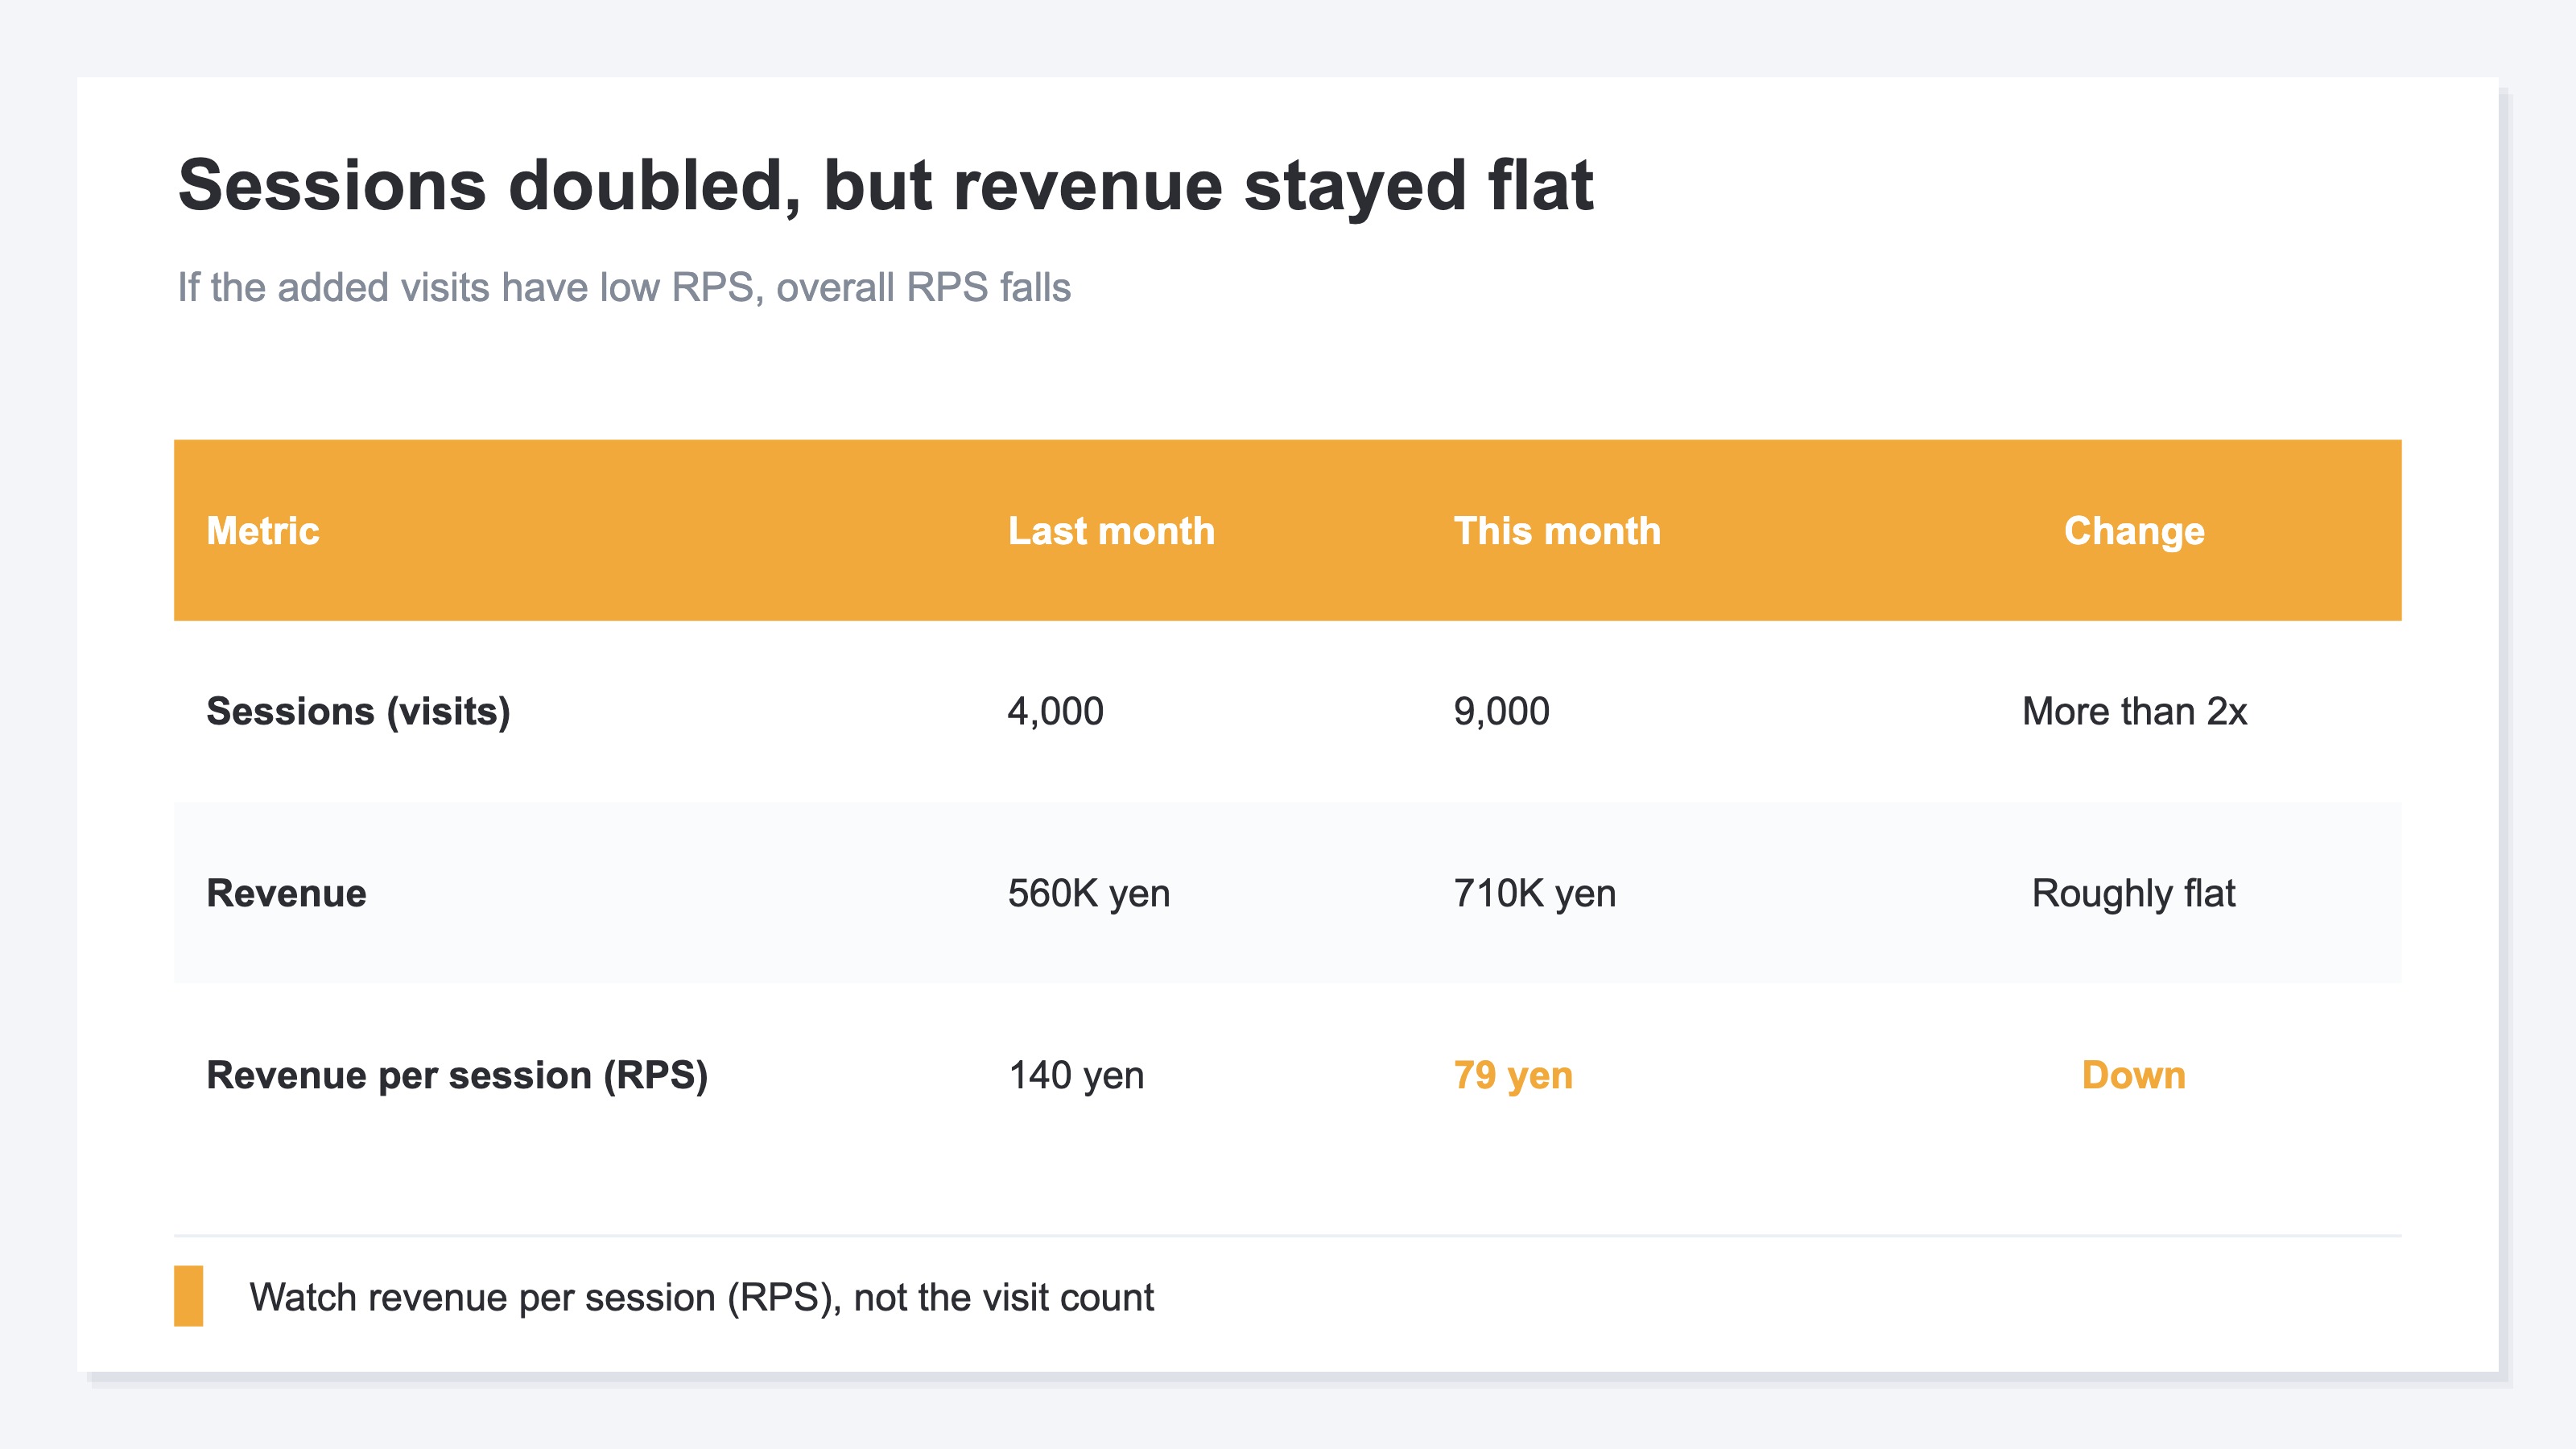Select the 'More than 2x' change cell
The image size is (2576, 1449).
coord(2134,712)
